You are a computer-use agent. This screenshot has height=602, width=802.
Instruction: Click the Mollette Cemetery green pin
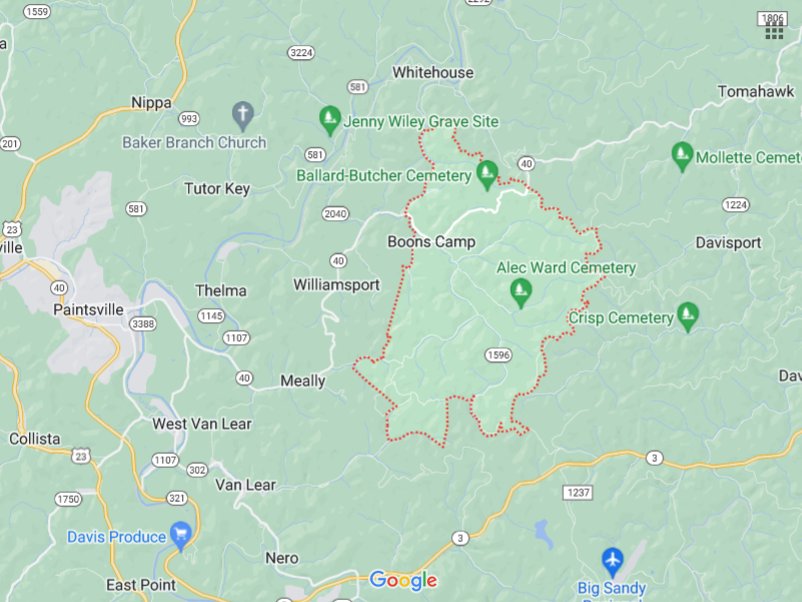click(x=682, y=157)
